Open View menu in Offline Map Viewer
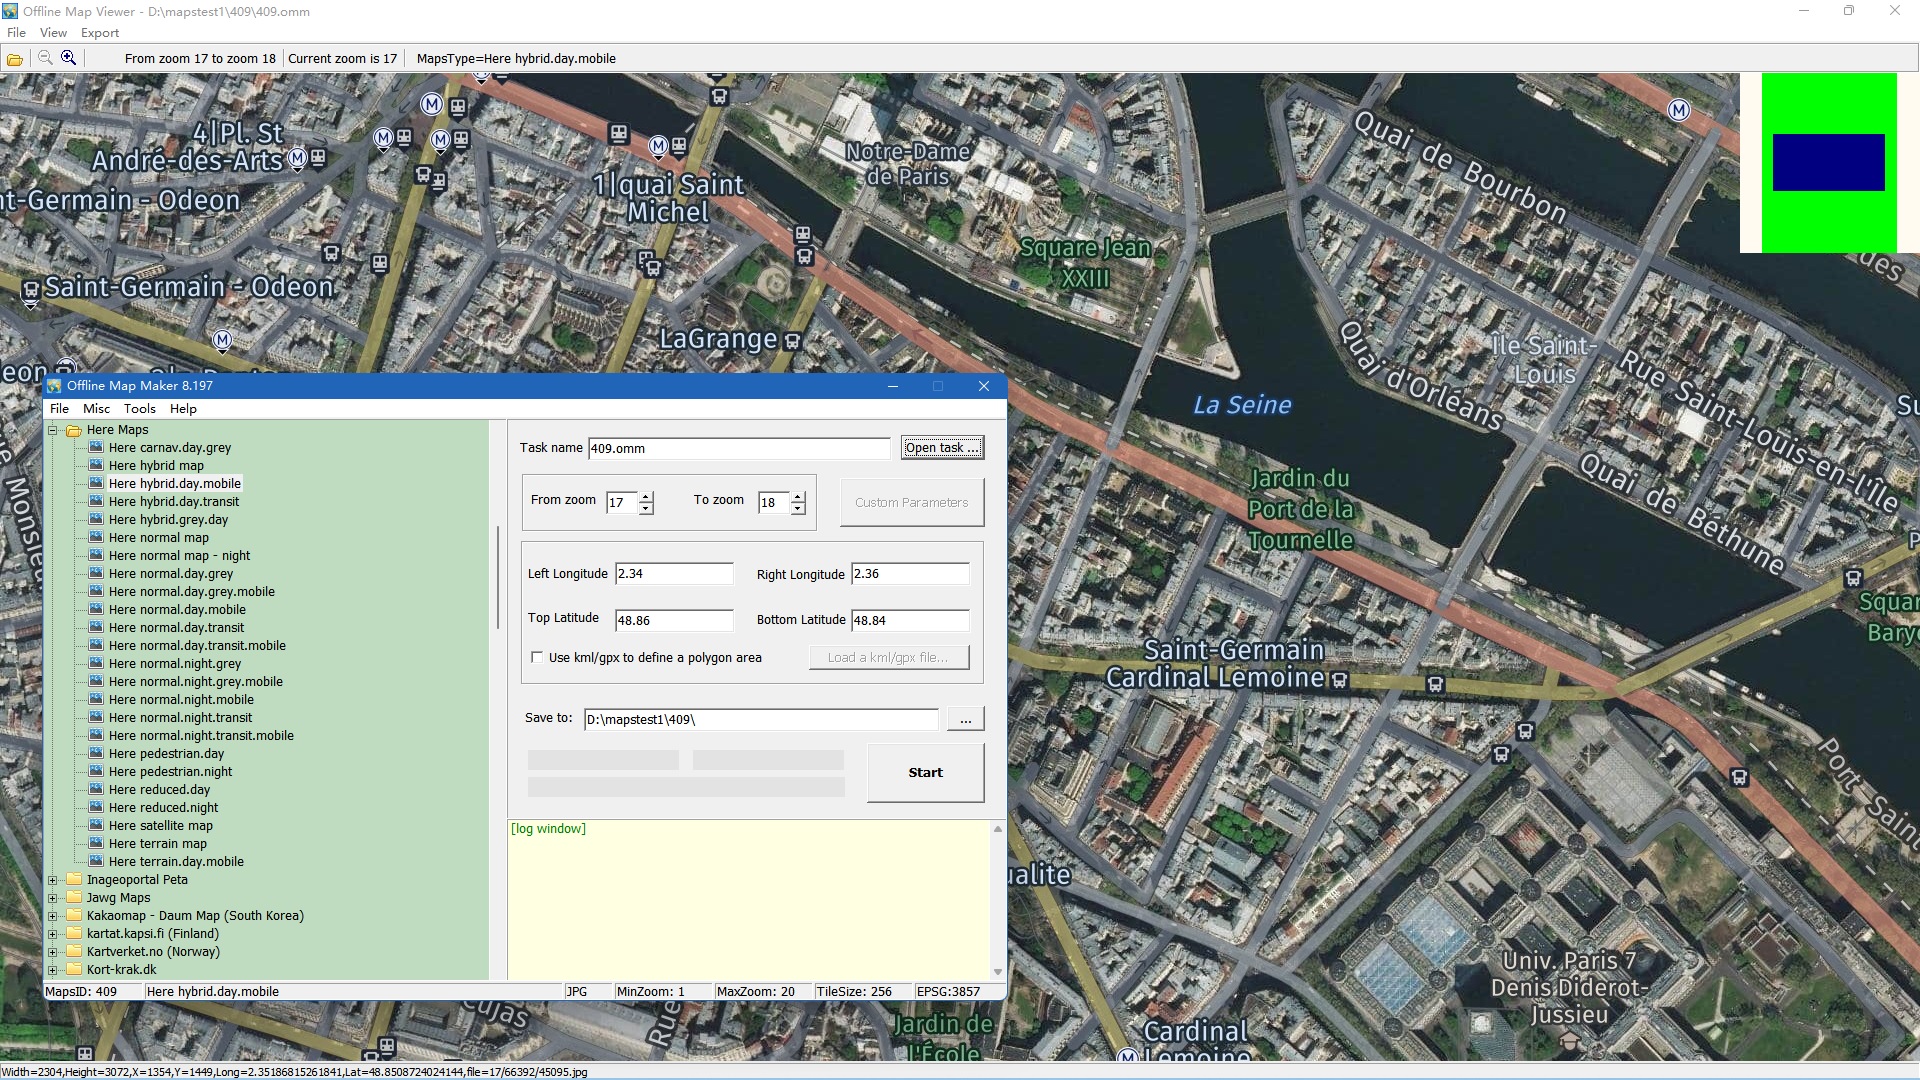The width and height of the screenshot is (1920, 1080). click(53, 33)
